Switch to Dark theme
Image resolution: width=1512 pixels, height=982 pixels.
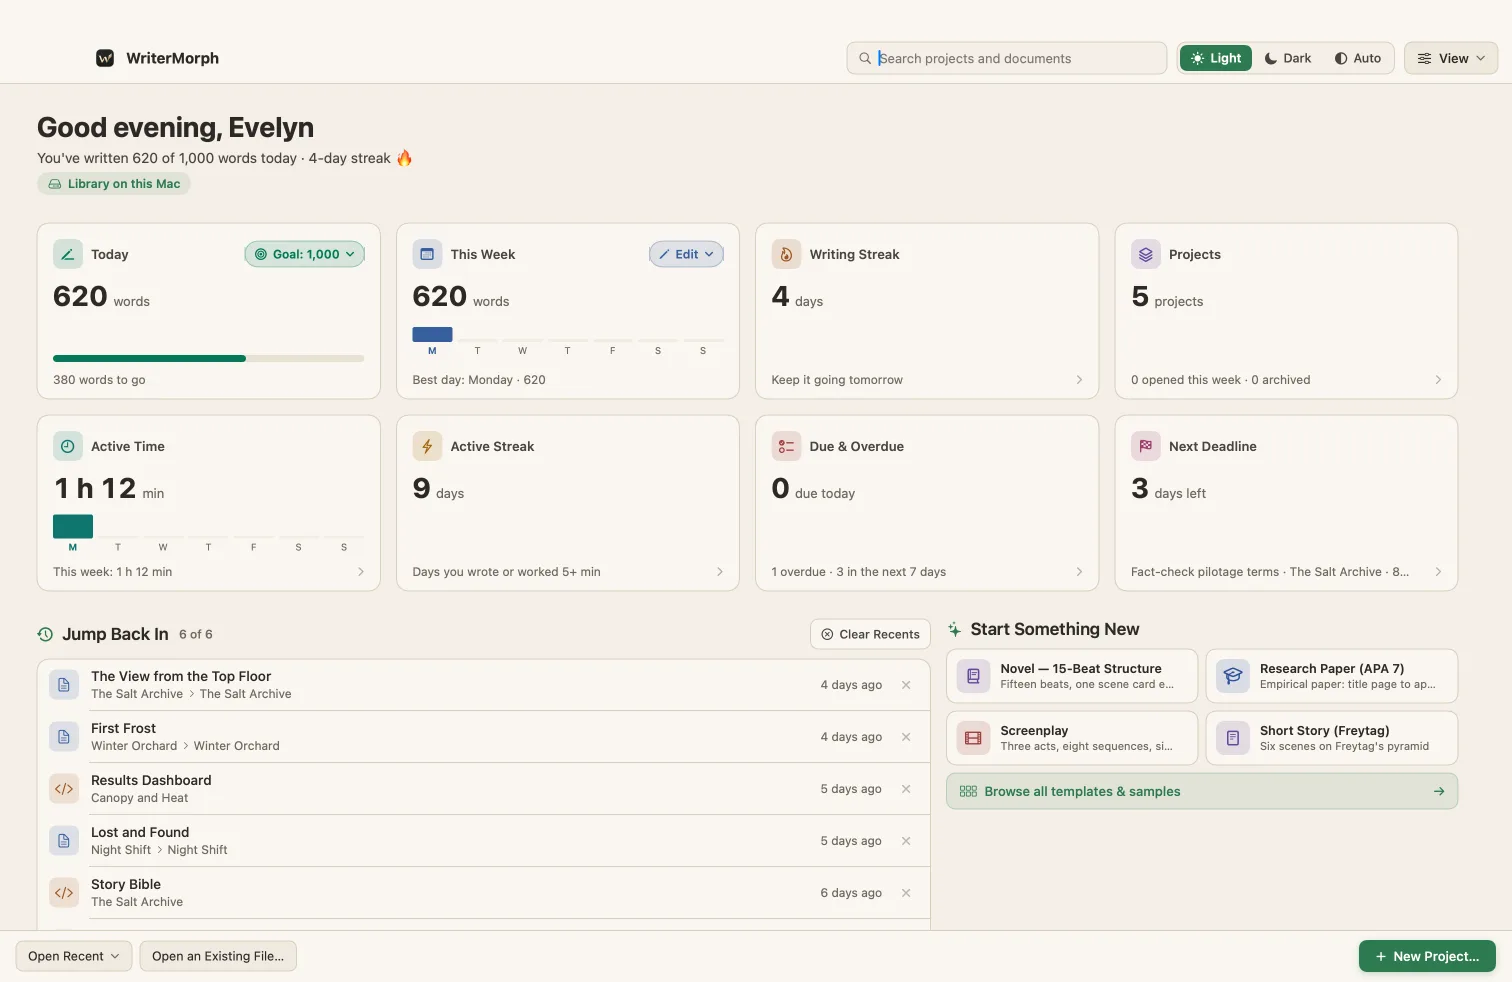tap(1288, 58)
